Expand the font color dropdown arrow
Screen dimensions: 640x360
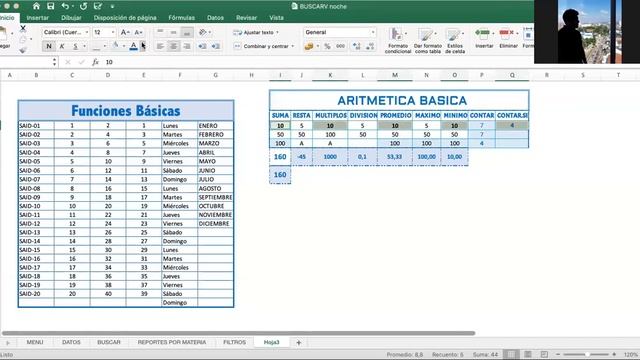click(x=143, y=46)
